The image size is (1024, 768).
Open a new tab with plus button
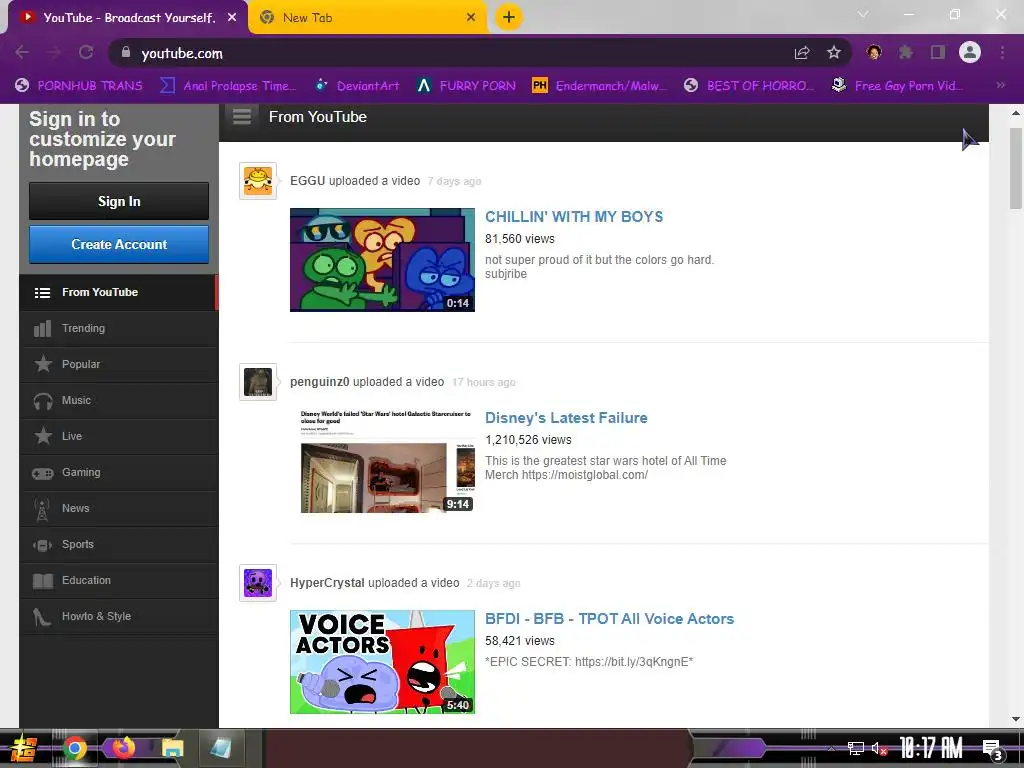(509, 17)
